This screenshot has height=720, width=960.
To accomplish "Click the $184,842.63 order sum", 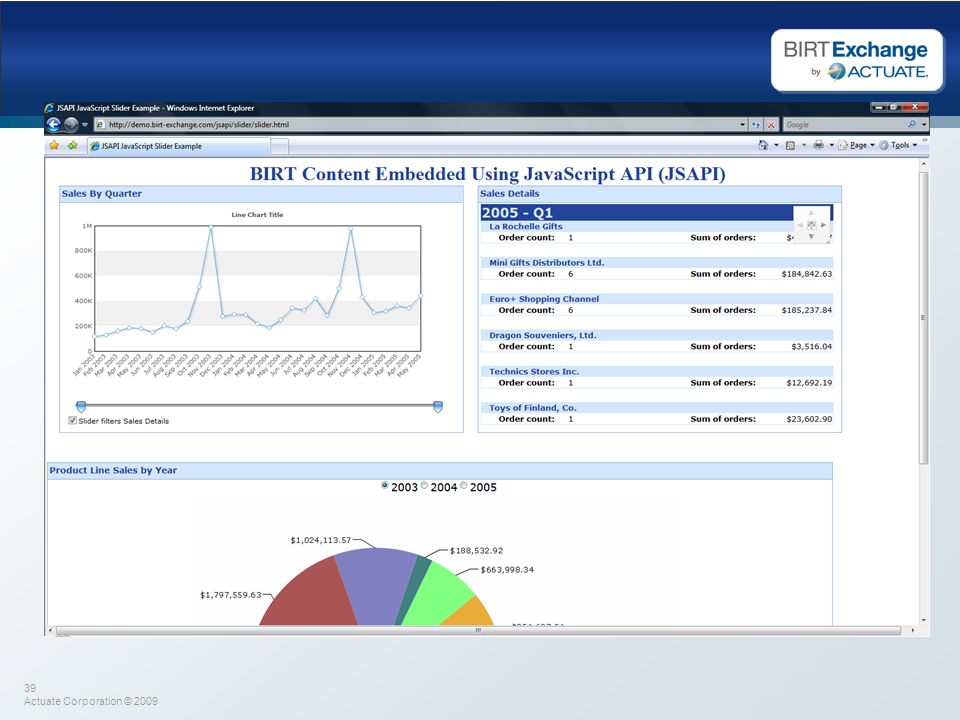I will coord(806,274).
